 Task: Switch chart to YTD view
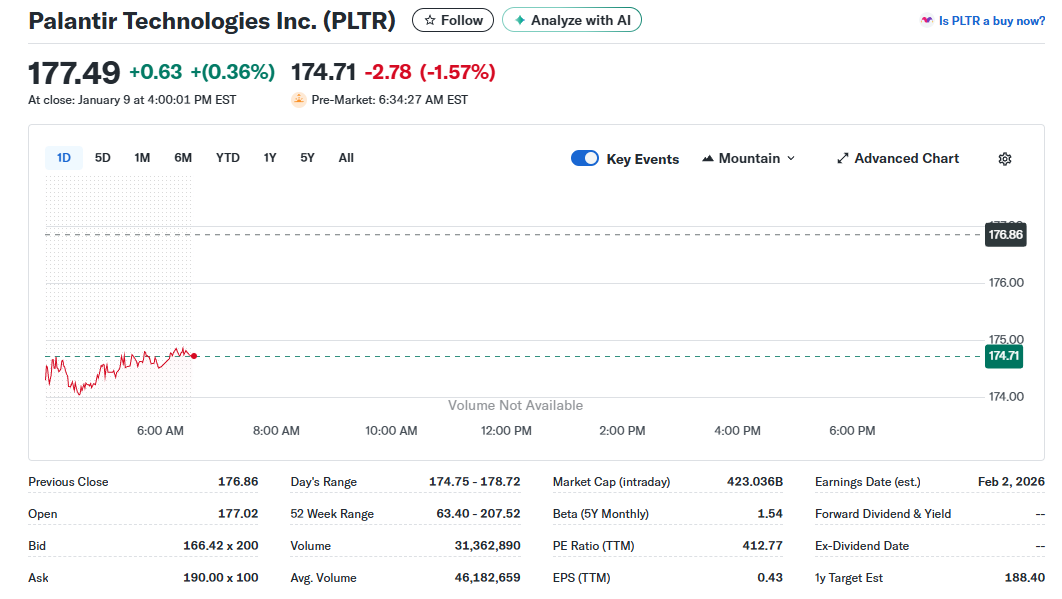[x=226, y=157]
